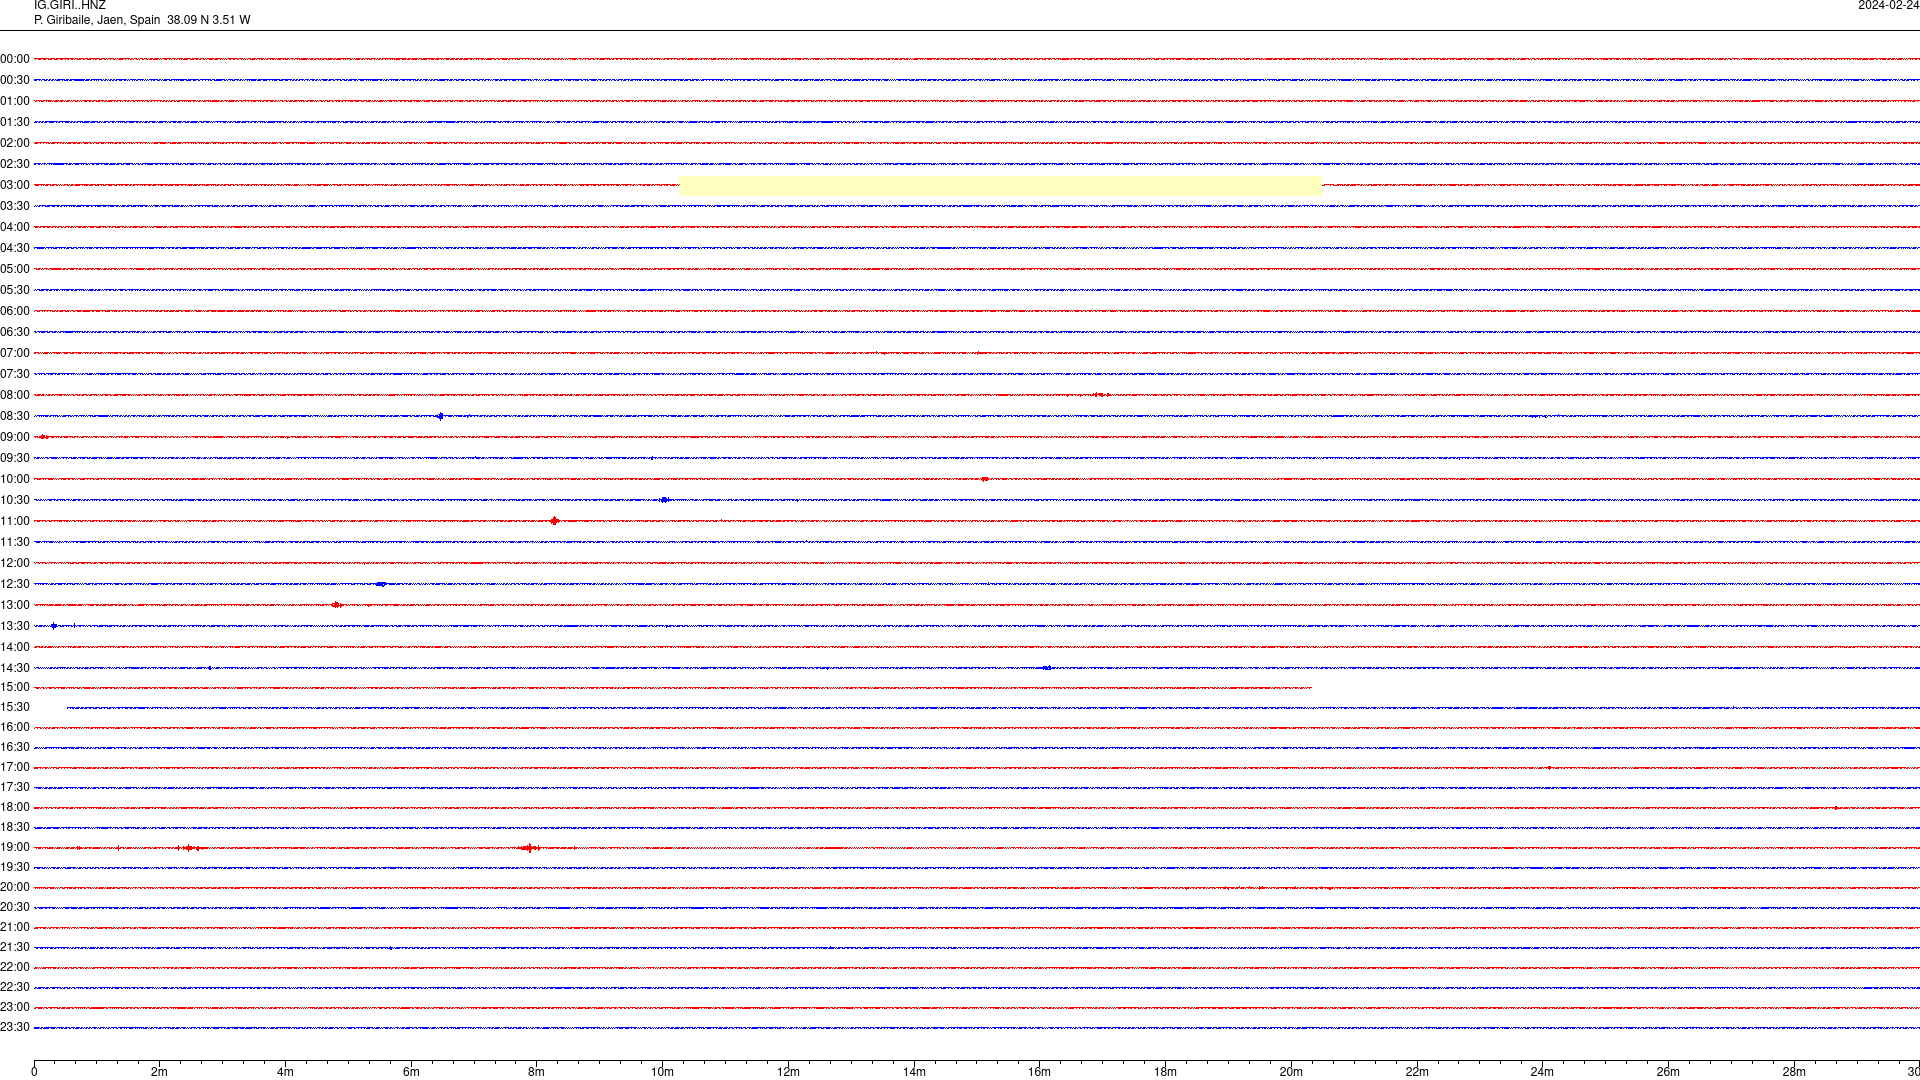The height and width of the screenshot is (1080, 1920).
Task: Click the 28m tick label on the time axis
Action: (x=1794, y=1072)
